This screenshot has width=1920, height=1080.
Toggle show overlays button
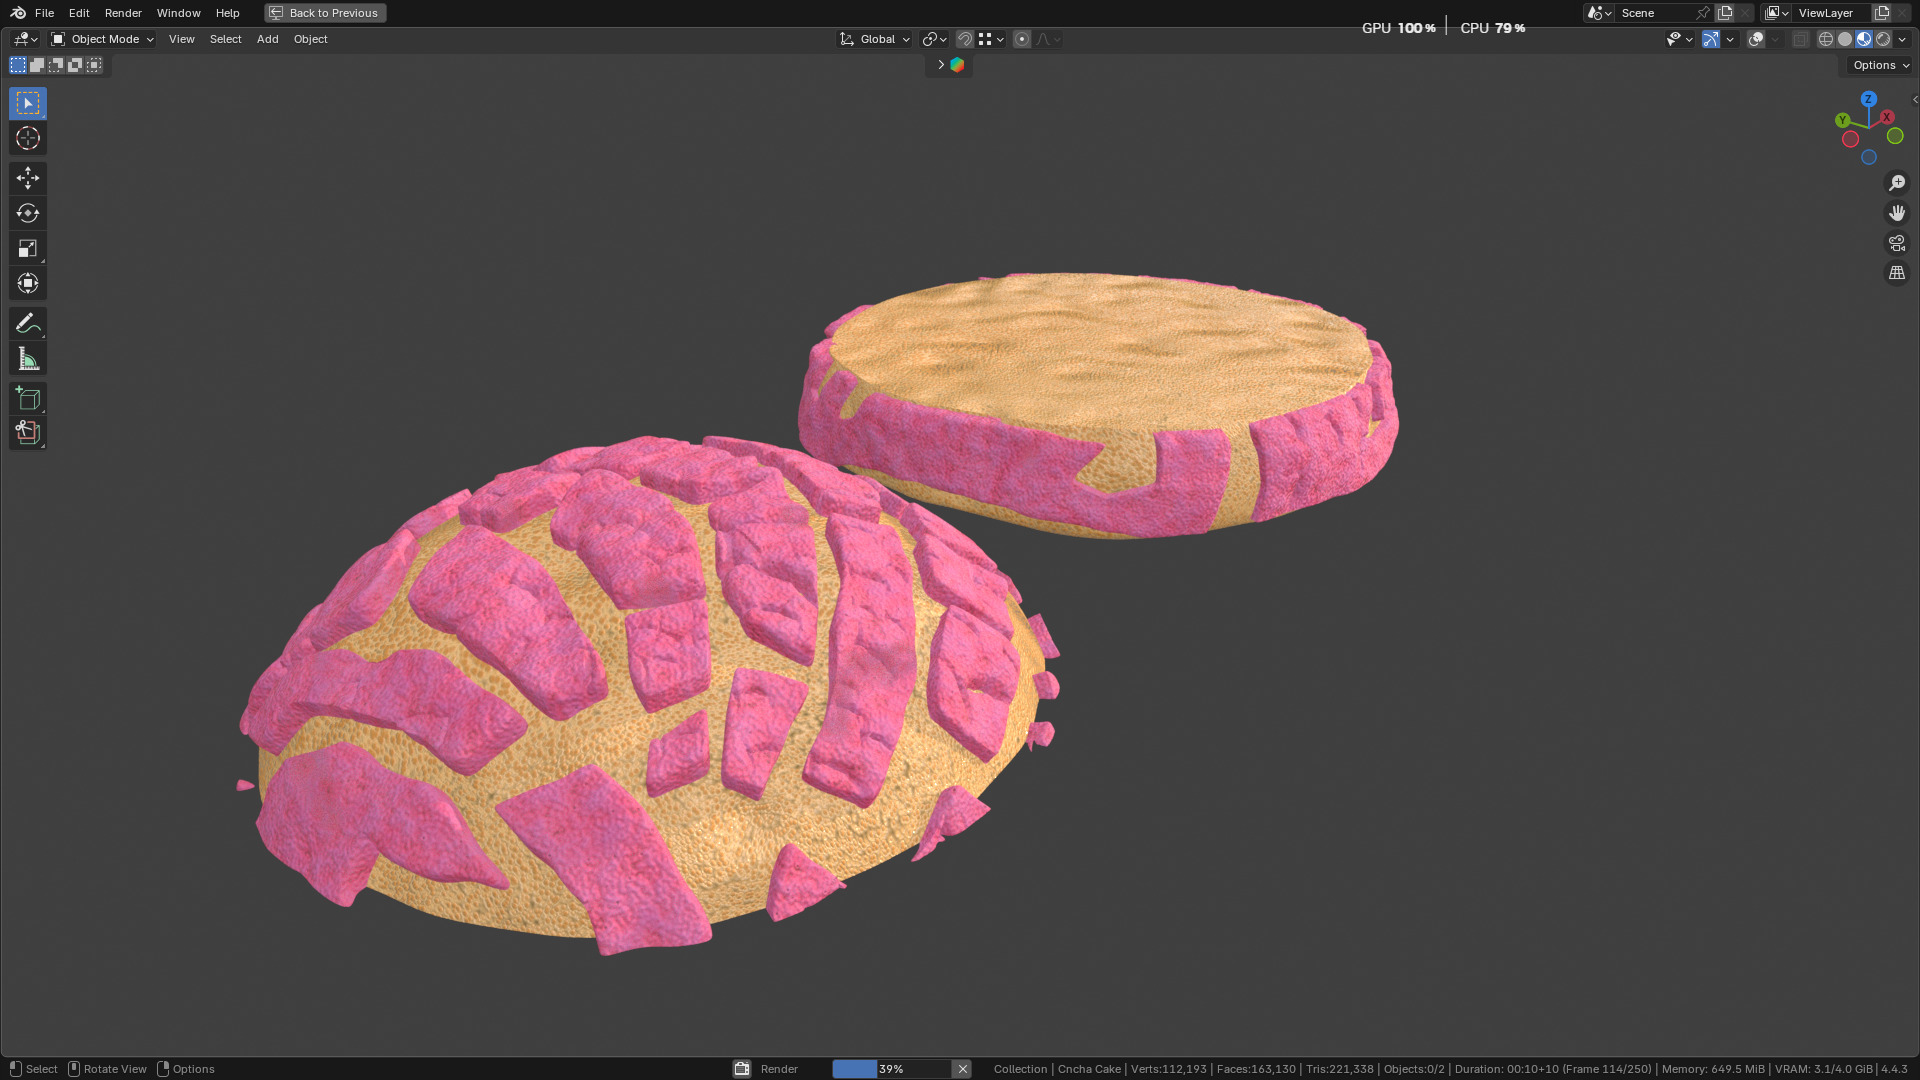[x=1756, y=39]
